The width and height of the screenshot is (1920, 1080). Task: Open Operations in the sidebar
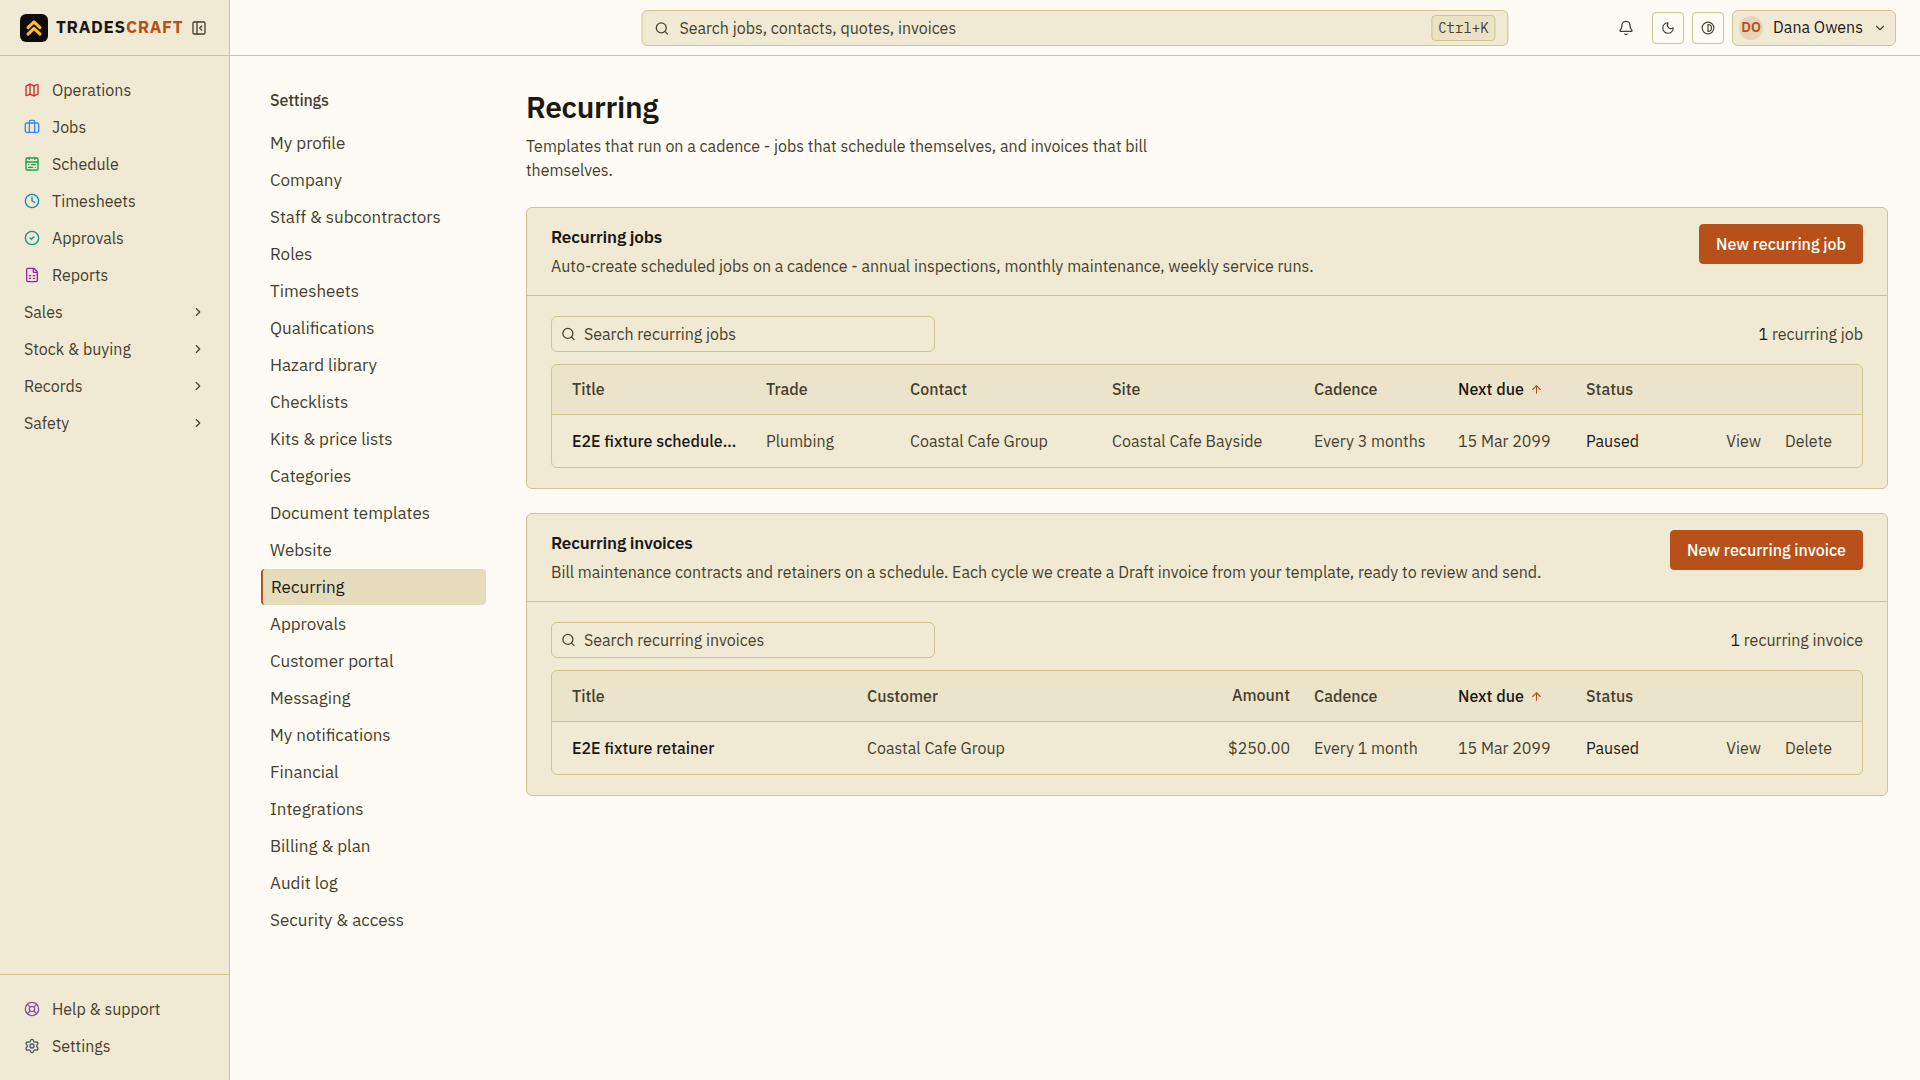[x=115, y=90]
